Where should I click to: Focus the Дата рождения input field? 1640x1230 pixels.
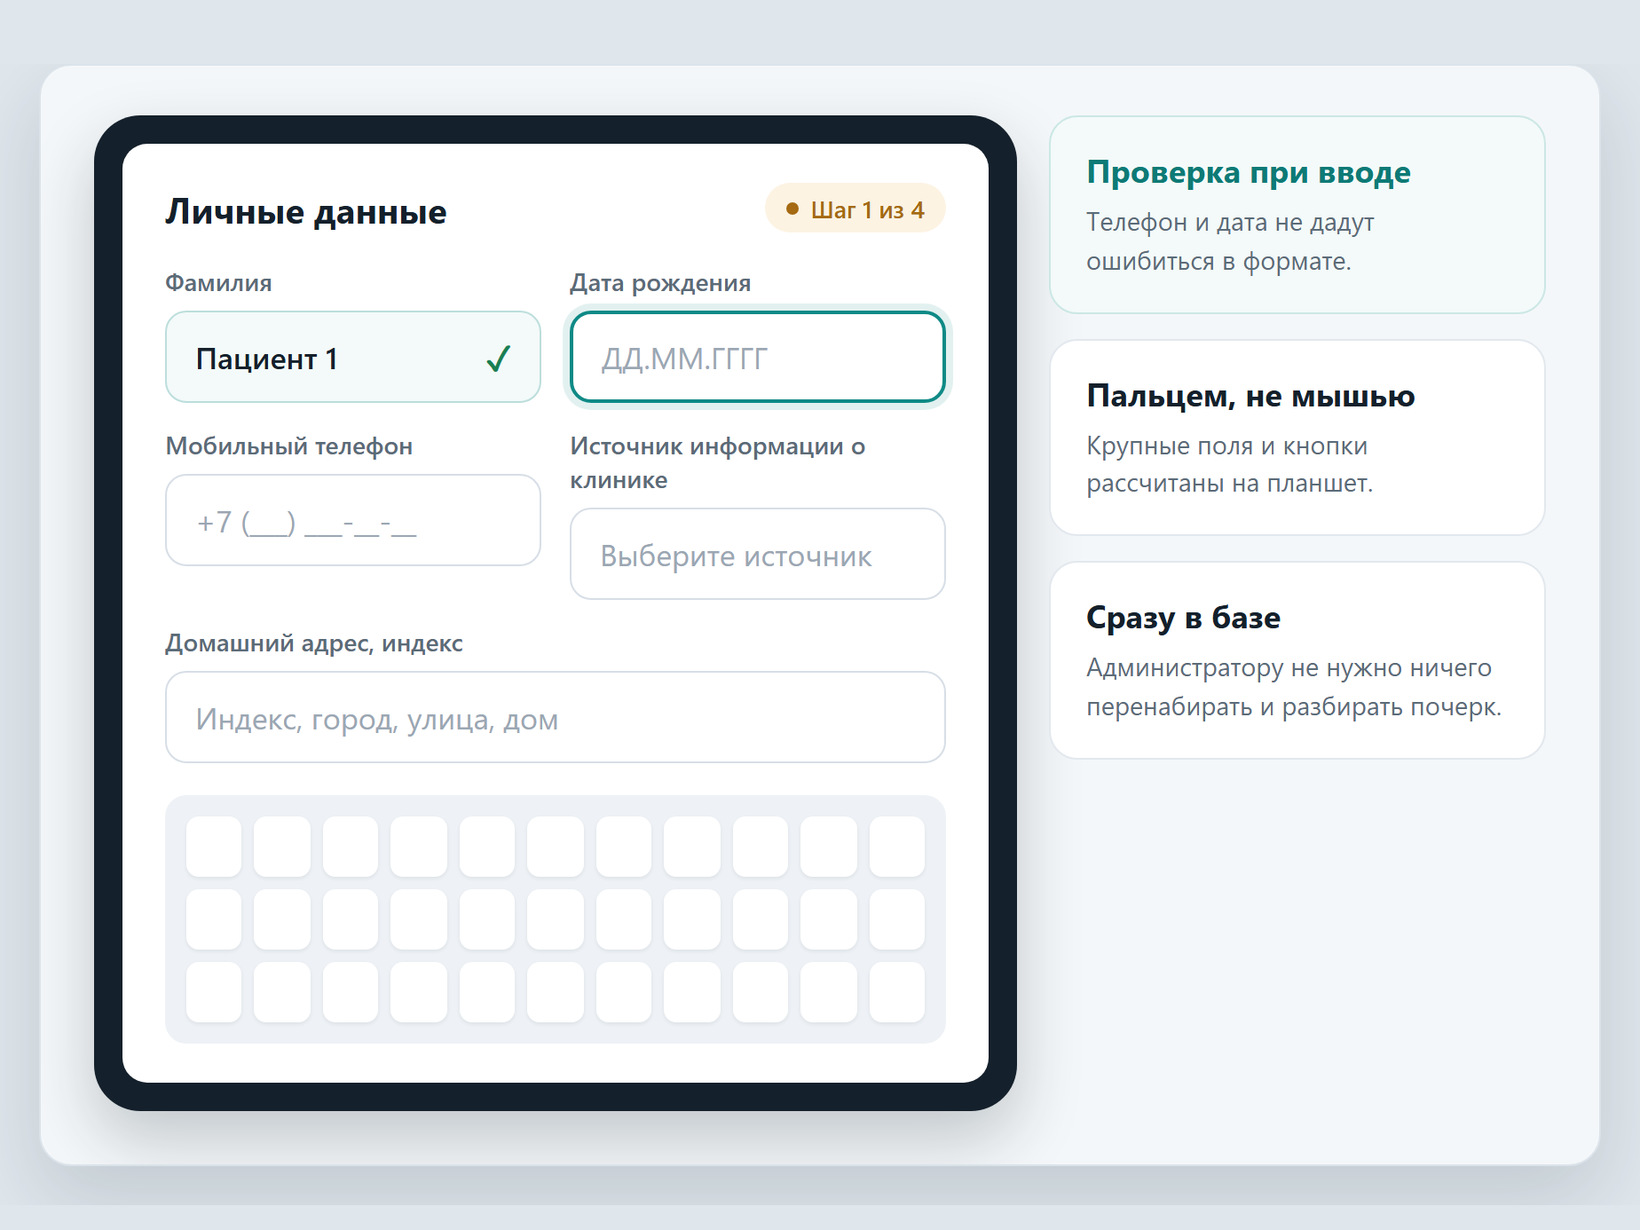[757, 357]
